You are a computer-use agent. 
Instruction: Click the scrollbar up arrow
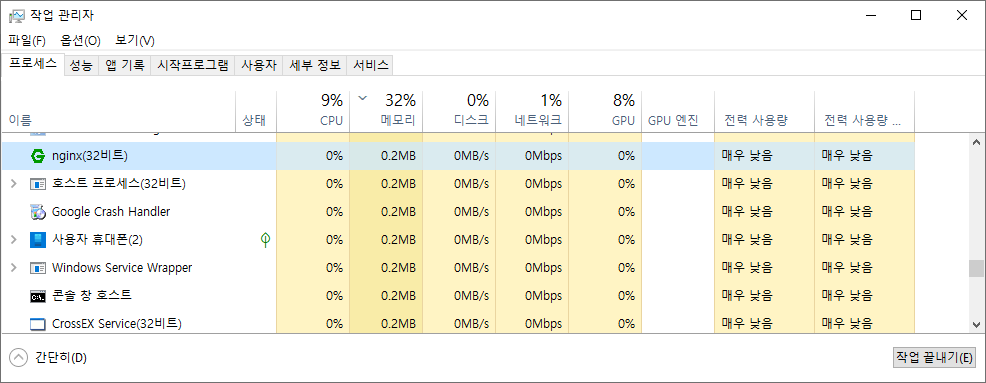976,142
